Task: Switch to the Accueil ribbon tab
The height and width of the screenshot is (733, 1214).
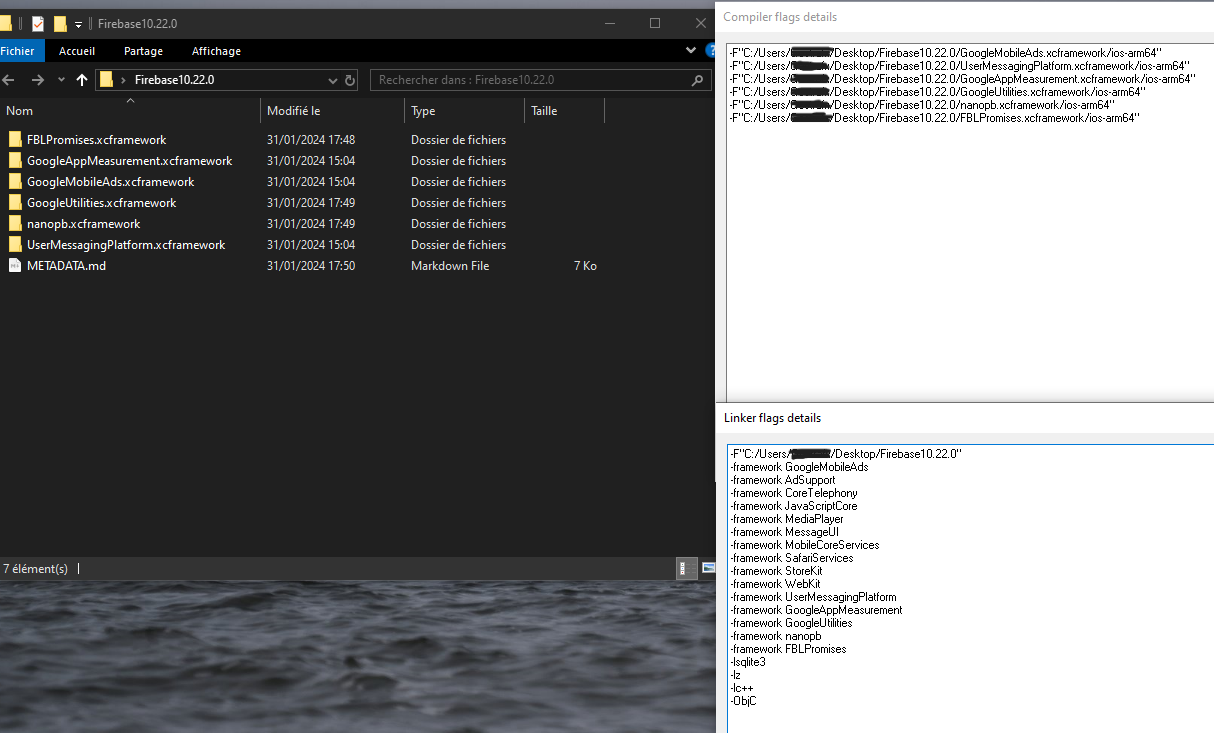Action: 77,51
